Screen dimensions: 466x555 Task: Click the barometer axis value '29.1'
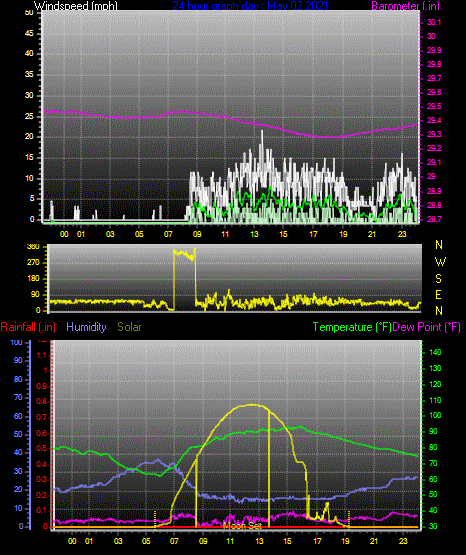click(x=434, y=162)
